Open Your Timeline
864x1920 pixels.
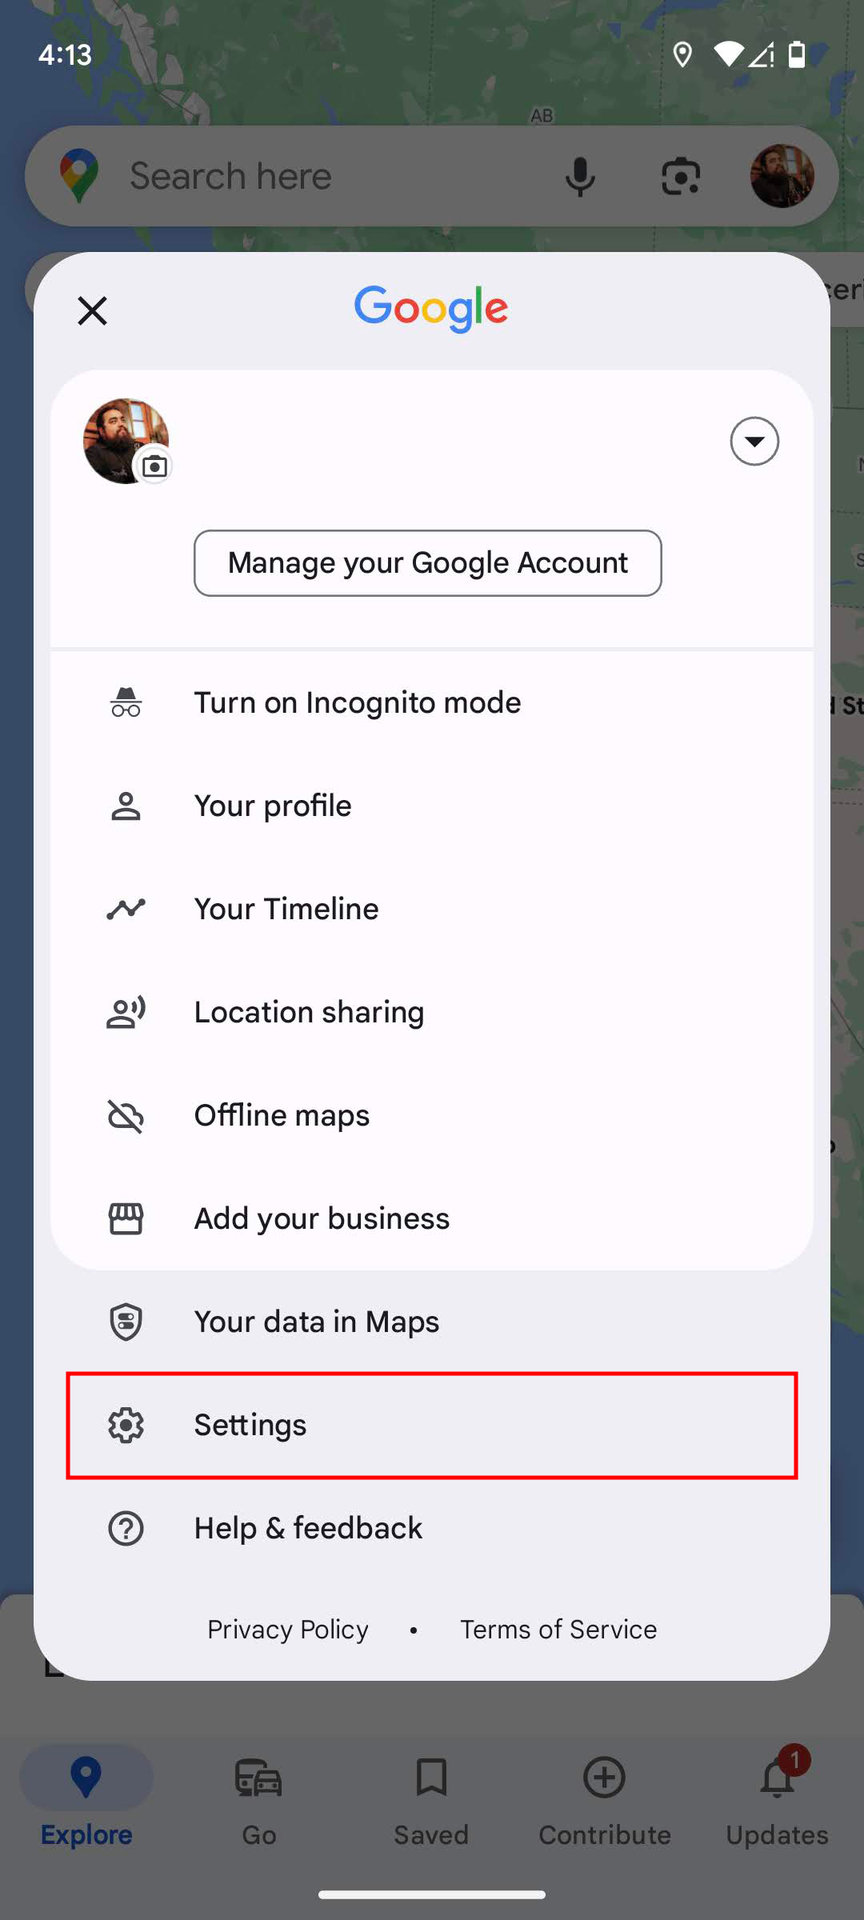[286, 909]
